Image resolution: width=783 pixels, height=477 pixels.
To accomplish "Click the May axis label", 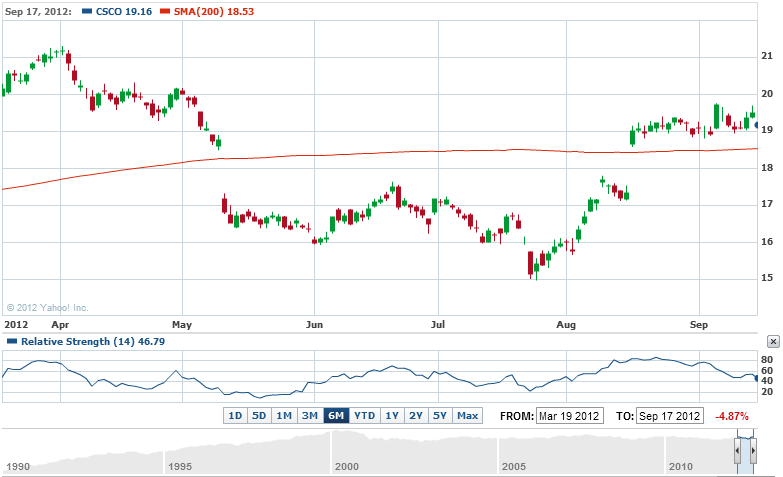I will [182, 325].
